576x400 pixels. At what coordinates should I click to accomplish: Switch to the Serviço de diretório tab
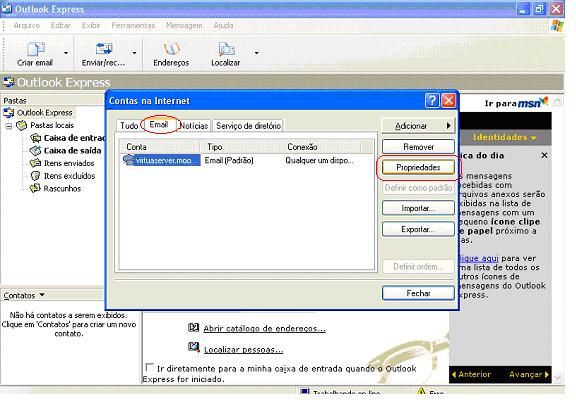248,126
